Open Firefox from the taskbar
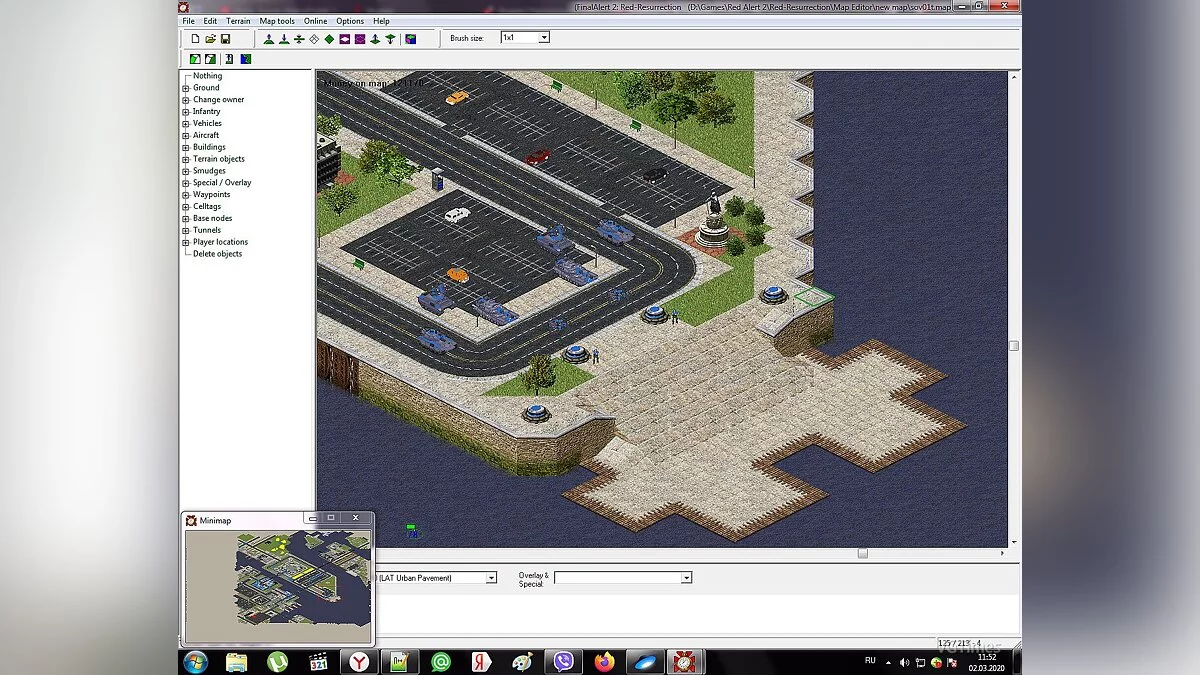Viewport: 1200px width, 675px height. [x=605, y=661]
